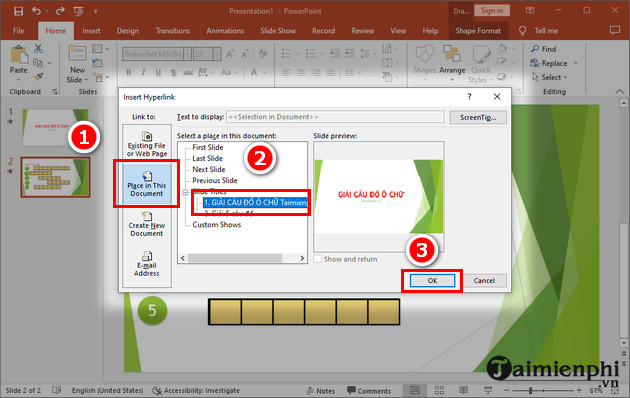This screenshot has width=630, height=398.
Task: Collapse the ribbon with the chevron
Action: pos(619,92)
